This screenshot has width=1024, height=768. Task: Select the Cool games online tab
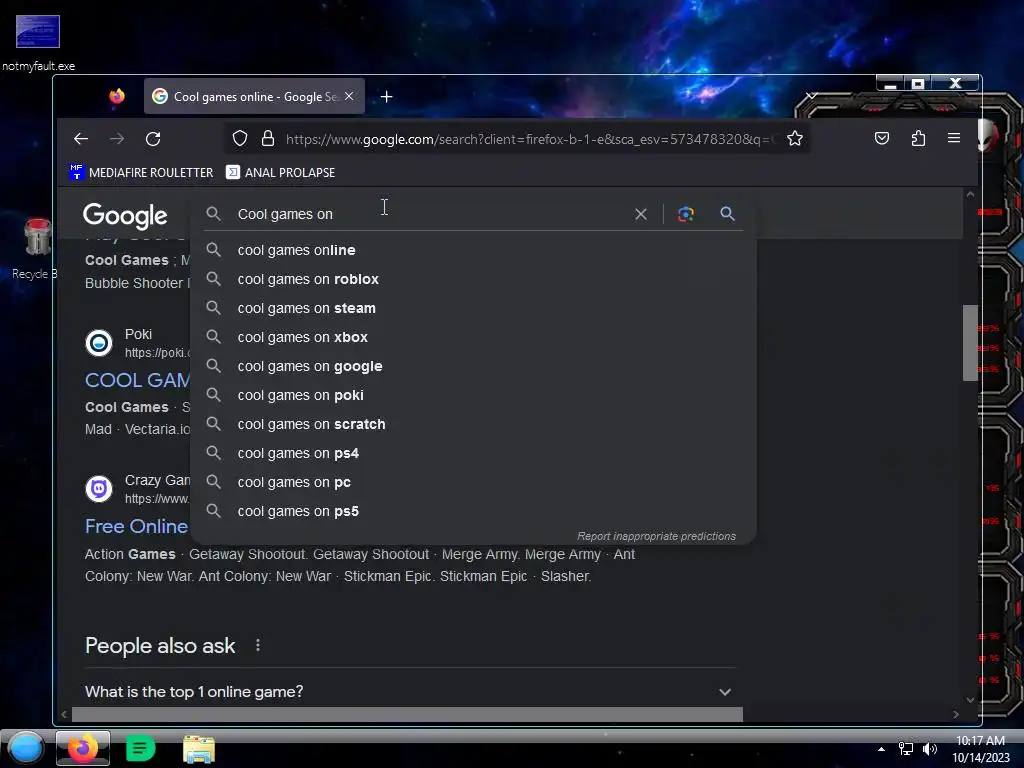[254, 97]
